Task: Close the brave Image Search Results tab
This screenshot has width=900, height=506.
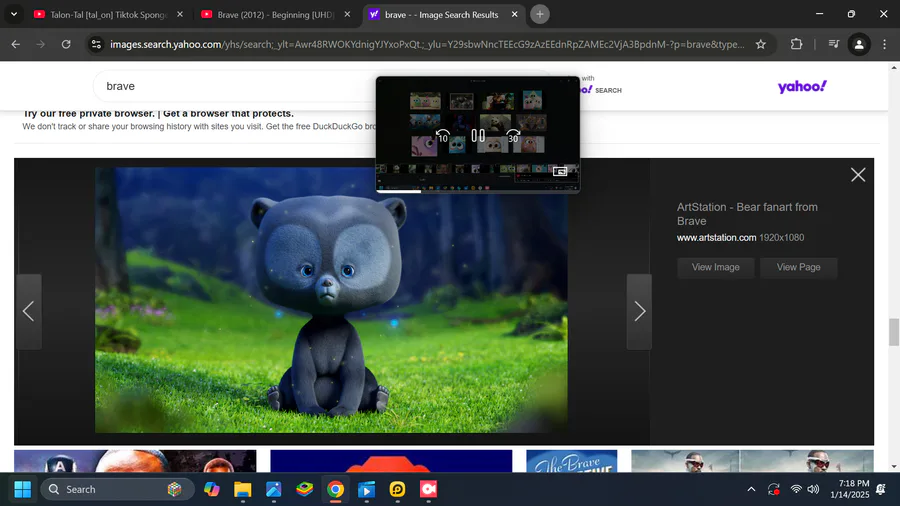Action: (514, 14)
